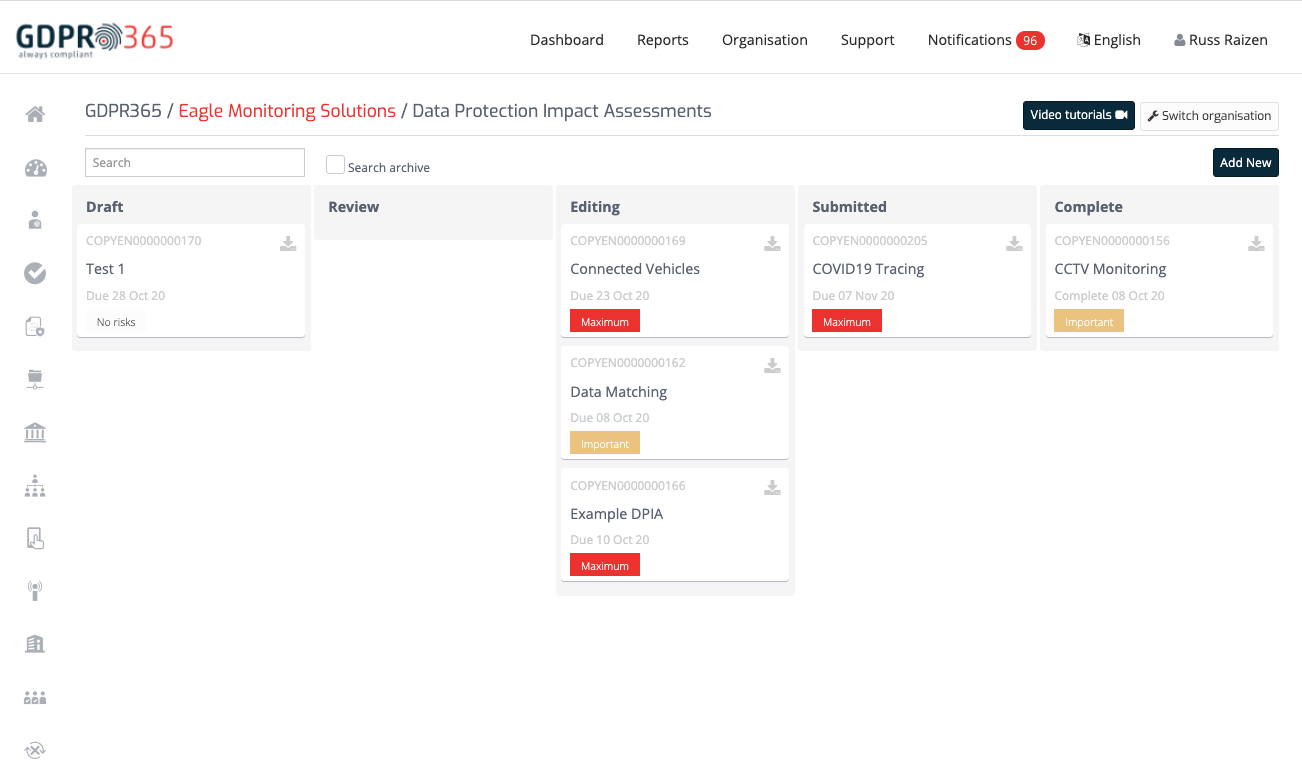1302x783 pixels.
Task: Open the Organisation menu
Action: pos(765,40)
